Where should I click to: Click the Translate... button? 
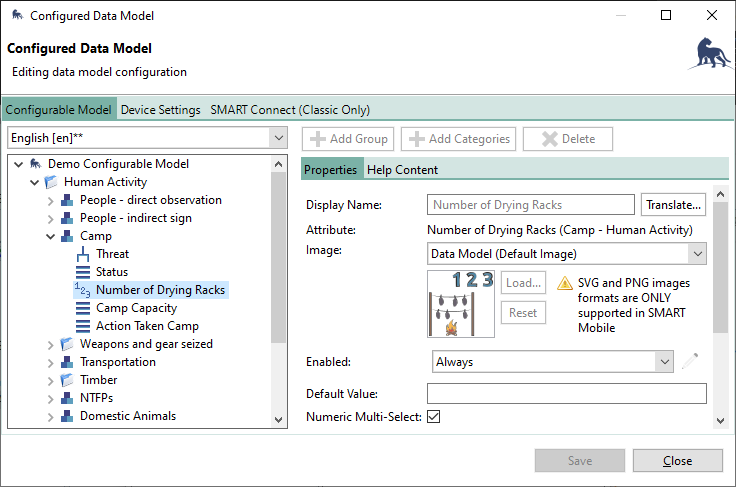[x=673, y=205]
